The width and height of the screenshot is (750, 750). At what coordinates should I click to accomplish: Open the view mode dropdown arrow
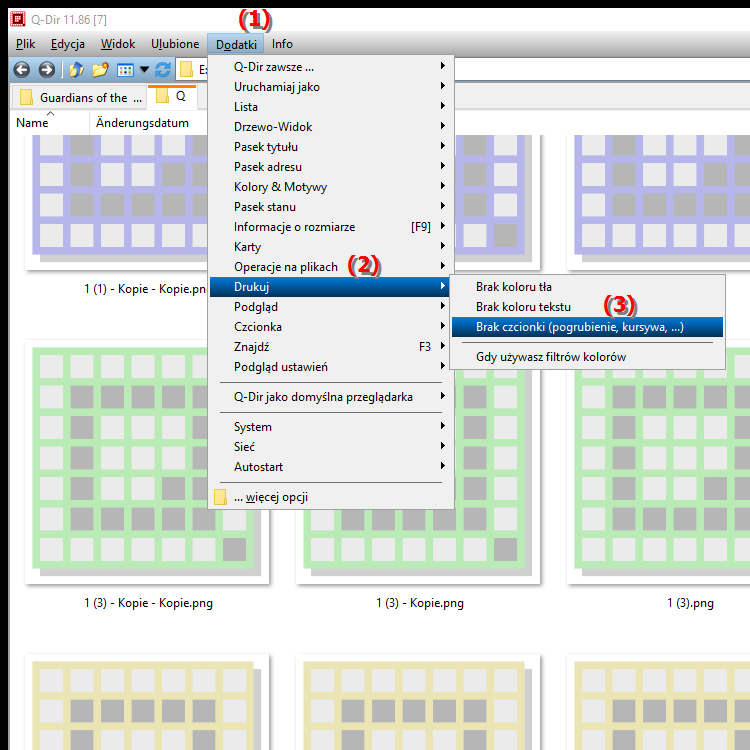[x=144, y=70]
